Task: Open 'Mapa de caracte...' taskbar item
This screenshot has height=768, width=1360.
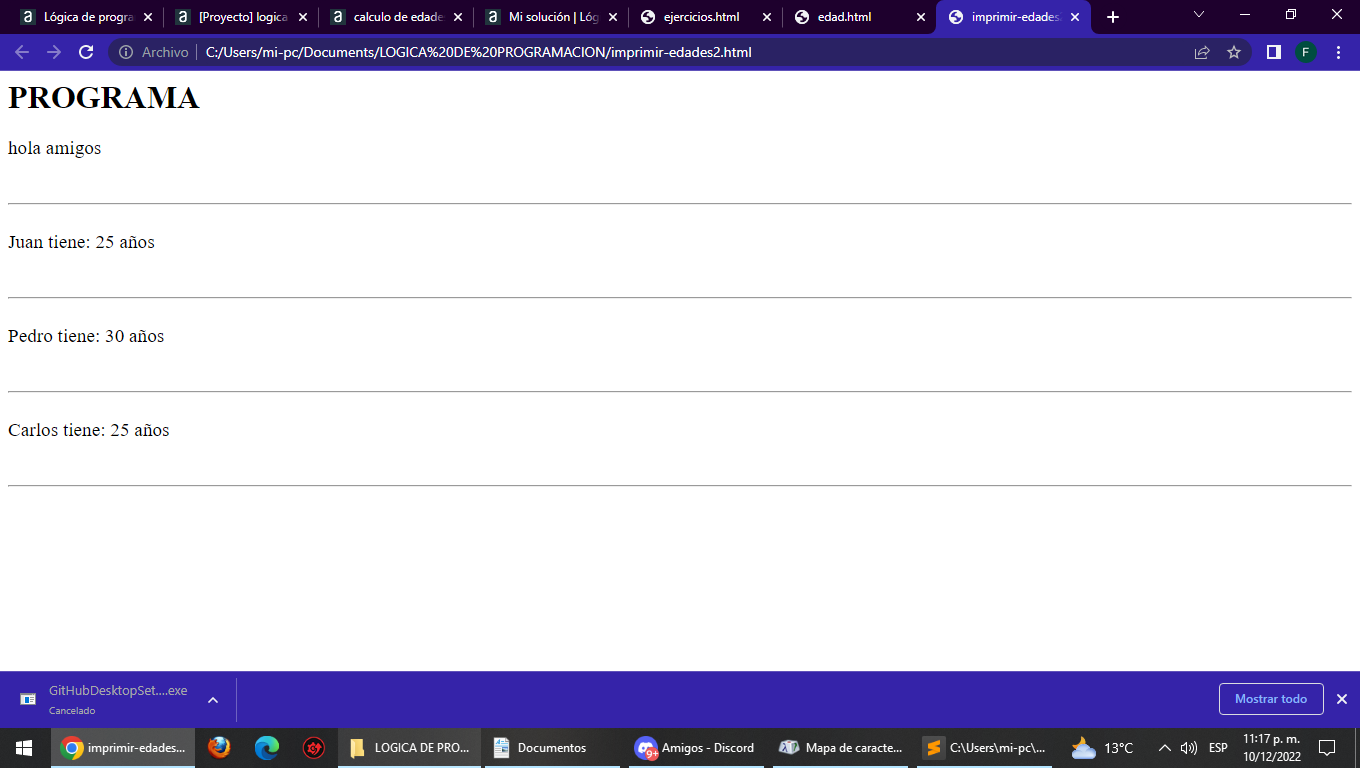Action: [x=841, y=748]
